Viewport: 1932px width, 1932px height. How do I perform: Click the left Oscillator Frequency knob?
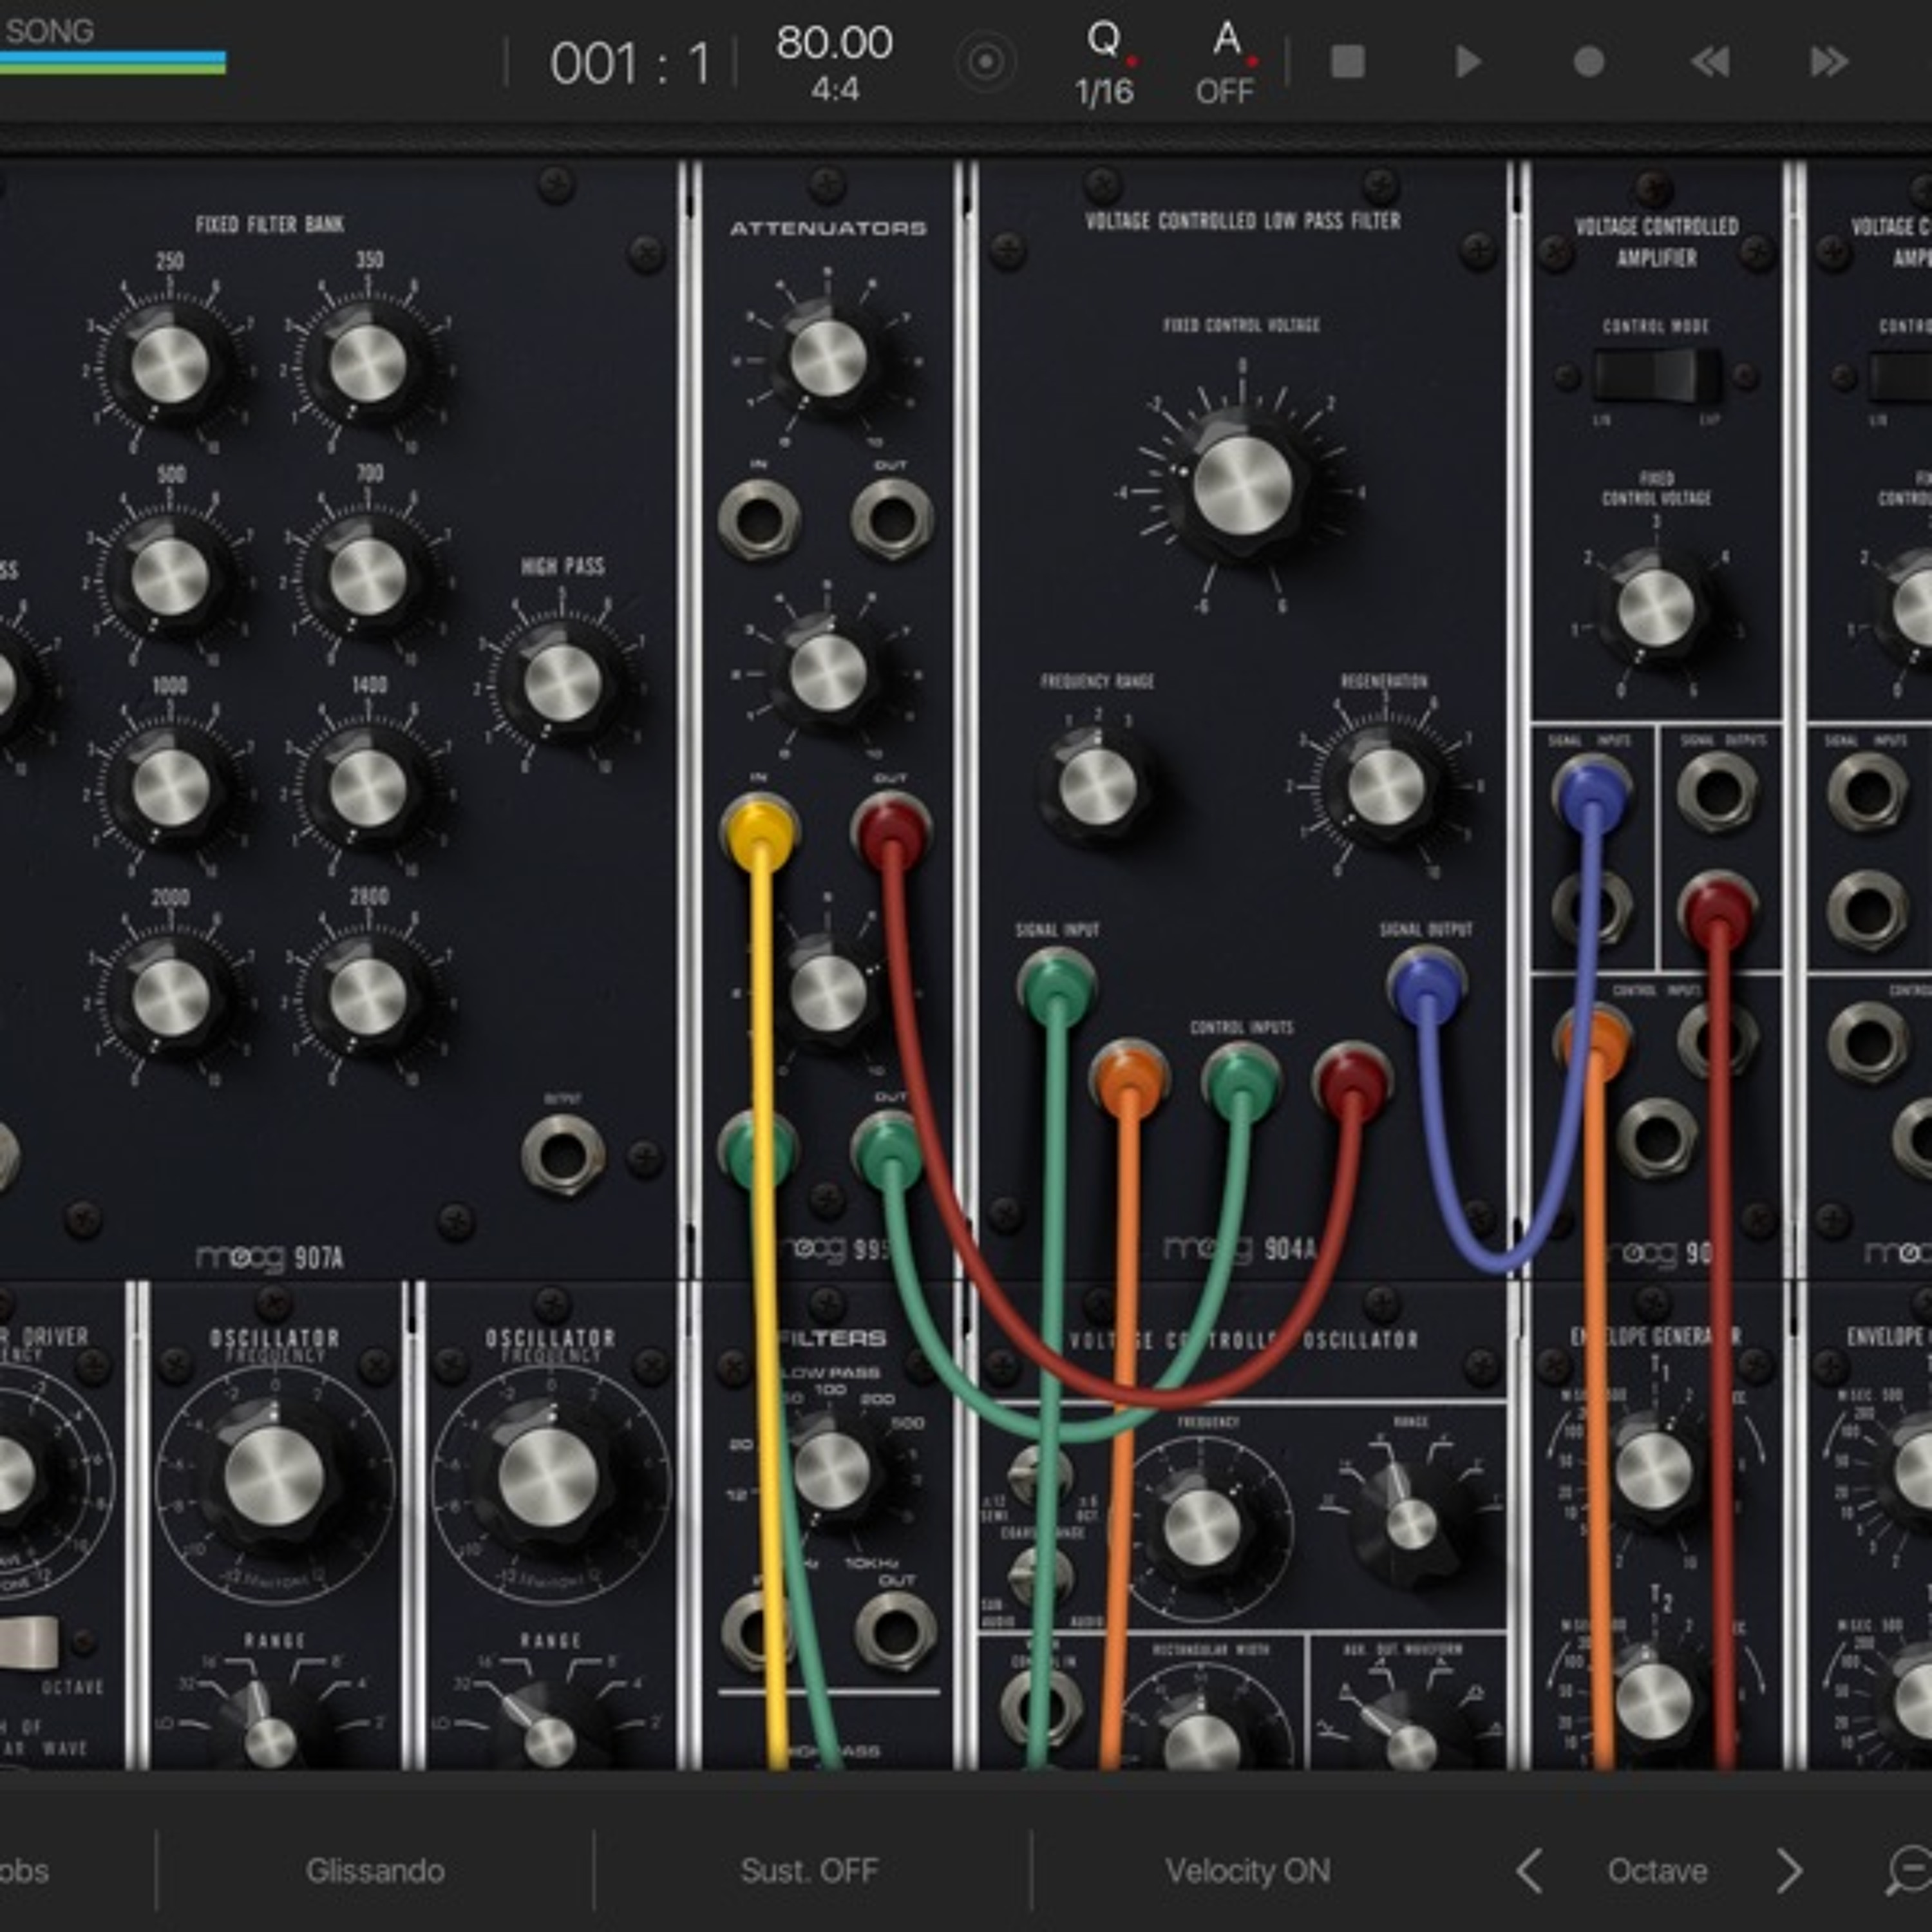(274, 1476)
